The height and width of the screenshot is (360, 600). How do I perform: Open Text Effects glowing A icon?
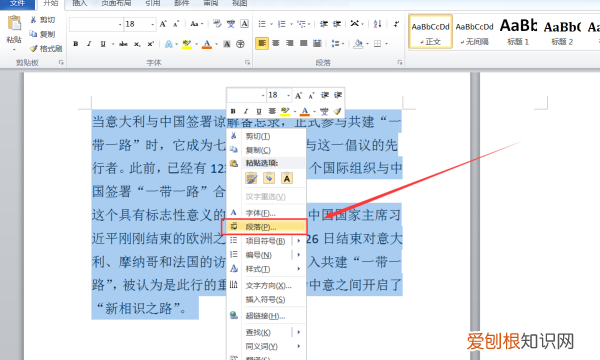tap(168, 44)
